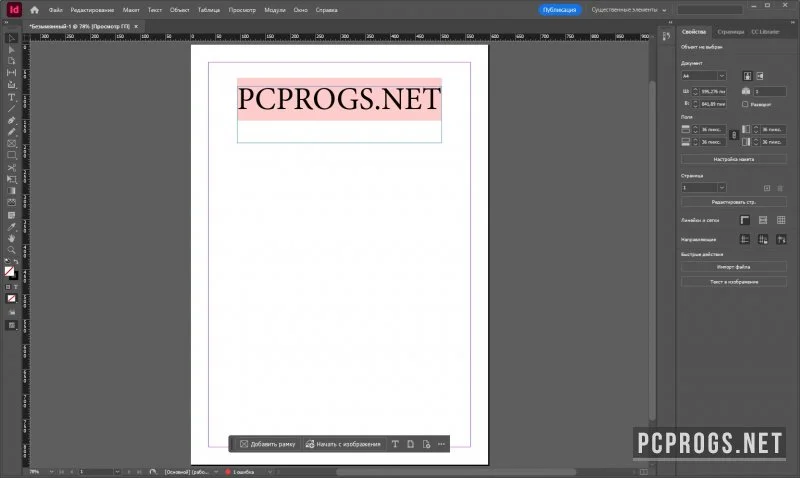
Task: Click the search field in top bar
Action: [710, 10]
